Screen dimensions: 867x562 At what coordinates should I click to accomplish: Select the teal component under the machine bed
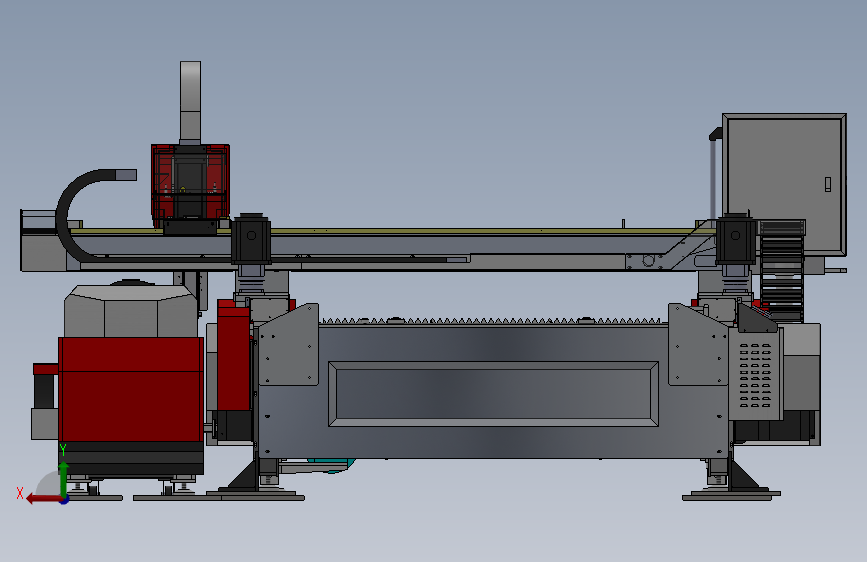[x=331, y=465]
